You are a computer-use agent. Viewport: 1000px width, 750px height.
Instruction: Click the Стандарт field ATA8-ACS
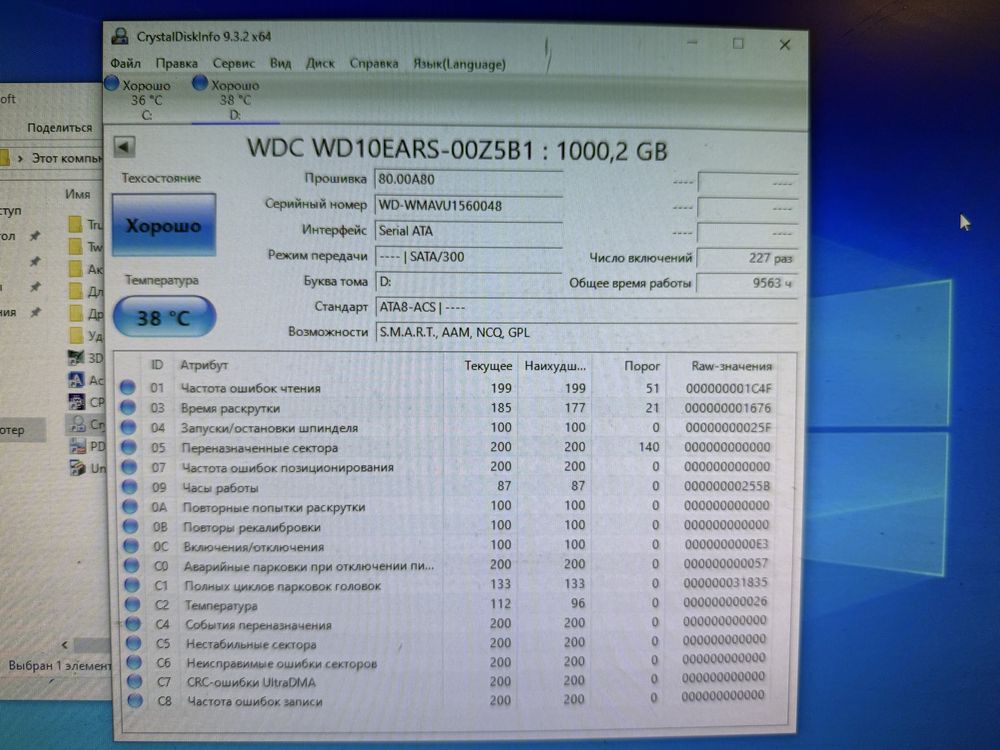[585, 307]
